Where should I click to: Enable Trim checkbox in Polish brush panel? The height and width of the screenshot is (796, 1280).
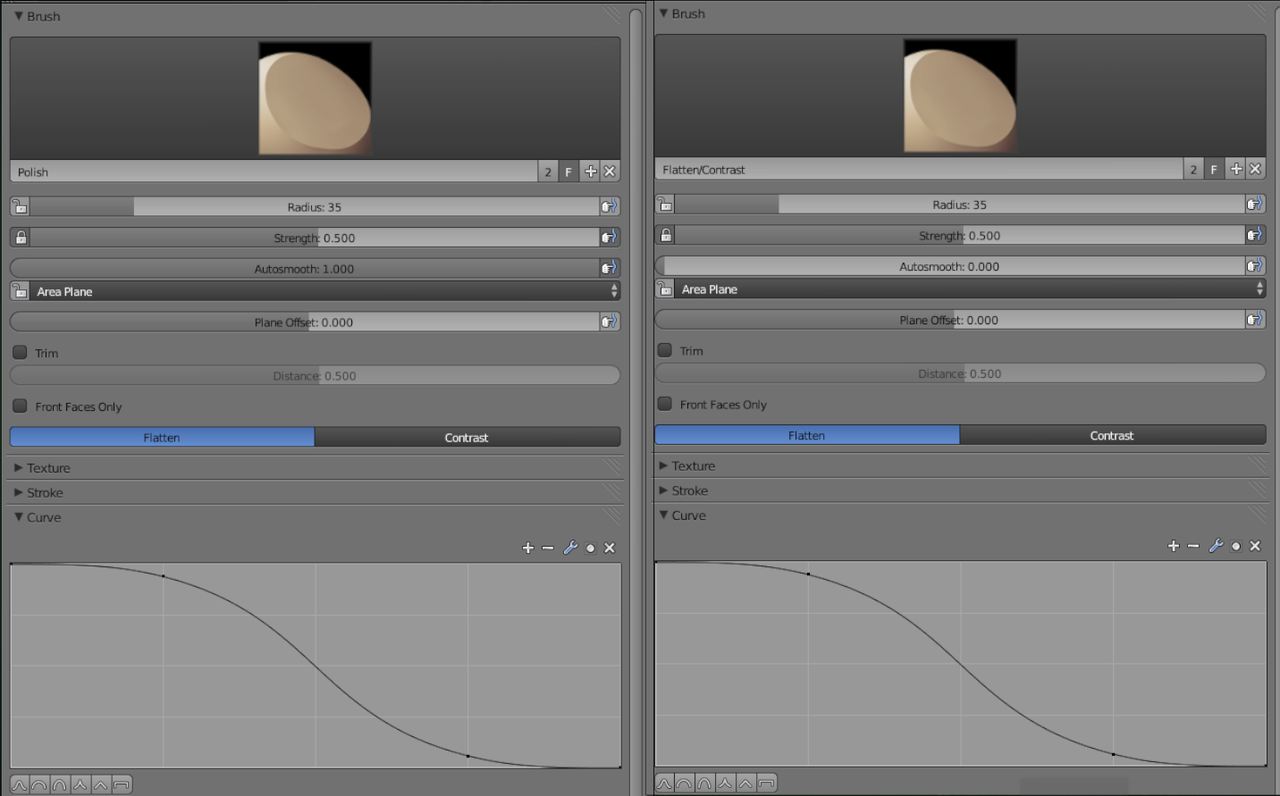[20, 353]
